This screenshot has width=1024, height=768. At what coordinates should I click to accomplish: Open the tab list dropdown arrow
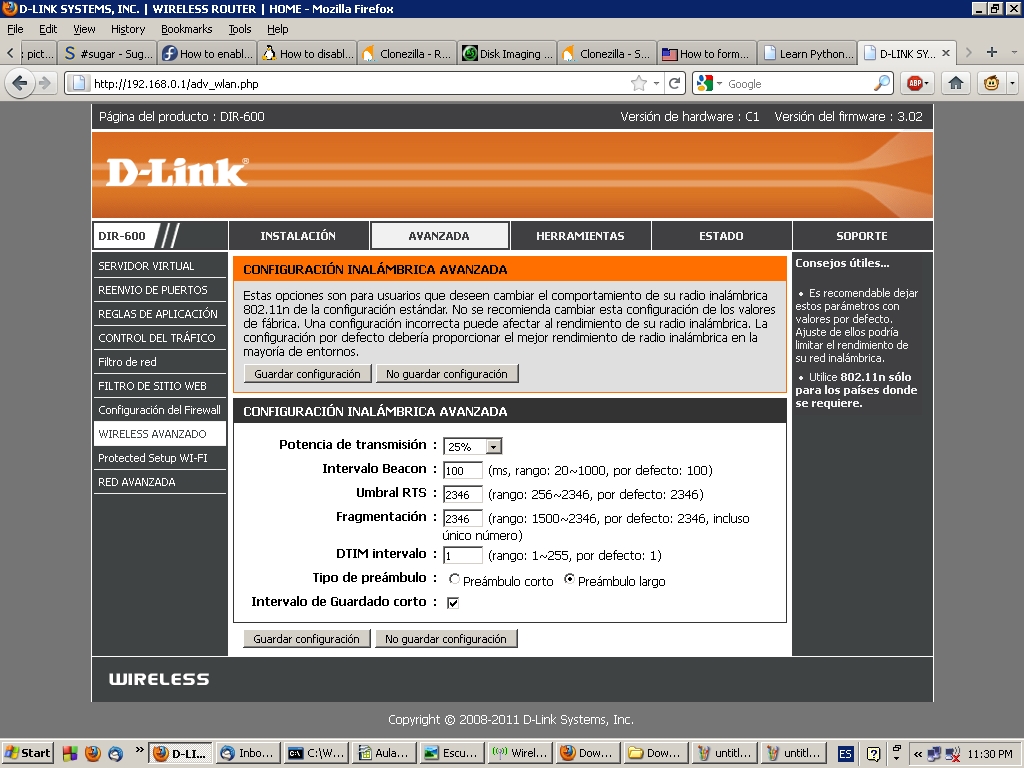tap(1013, 53)
